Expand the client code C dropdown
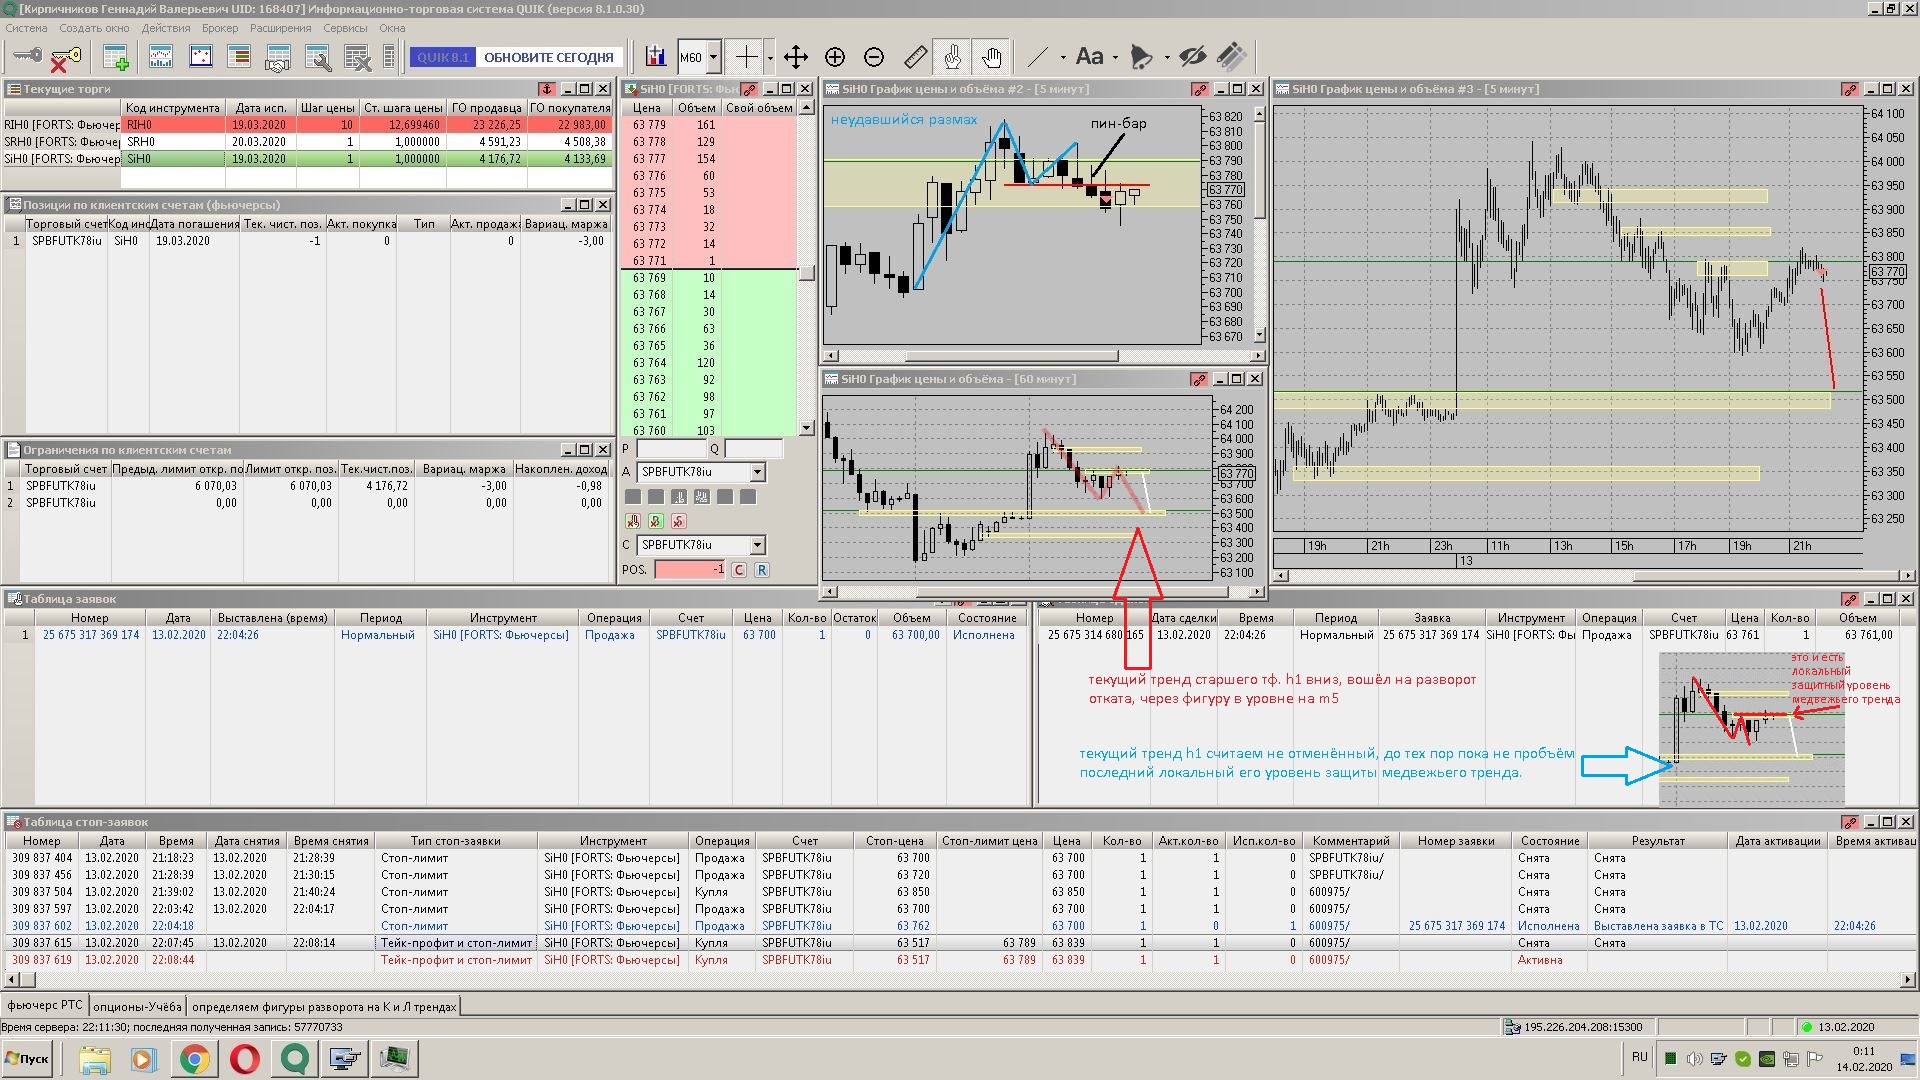 (x=757, y=545)
